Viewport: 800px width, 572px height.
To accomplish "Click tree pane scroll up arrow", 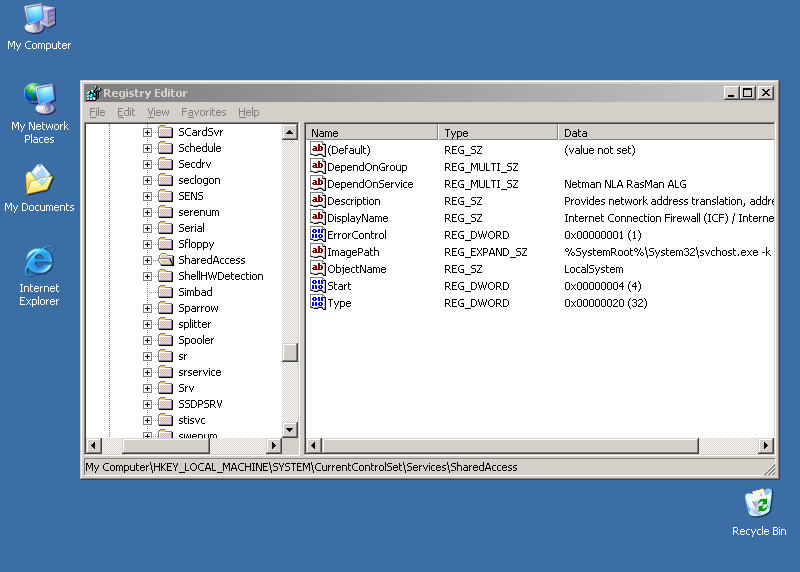I will (290, 132).
